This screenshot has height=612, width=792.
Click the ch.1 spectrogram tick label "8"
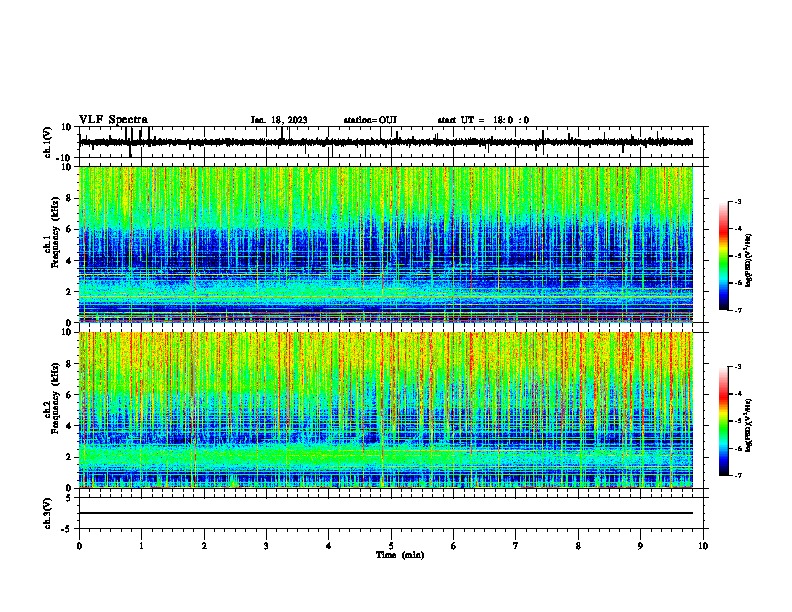70,198
